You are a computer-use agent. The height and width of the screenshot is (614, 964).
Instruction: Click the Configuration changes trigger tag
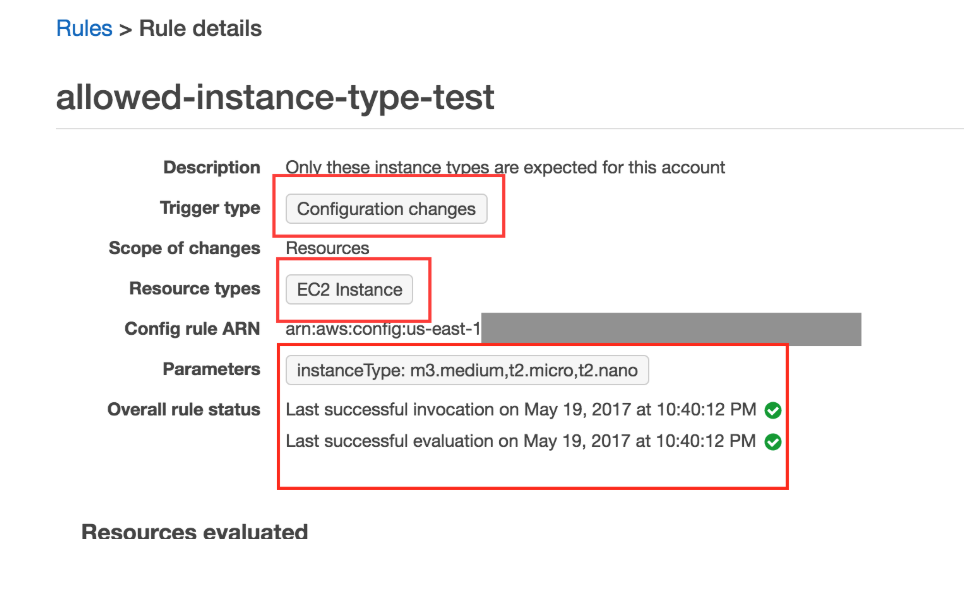pos(386,209)
